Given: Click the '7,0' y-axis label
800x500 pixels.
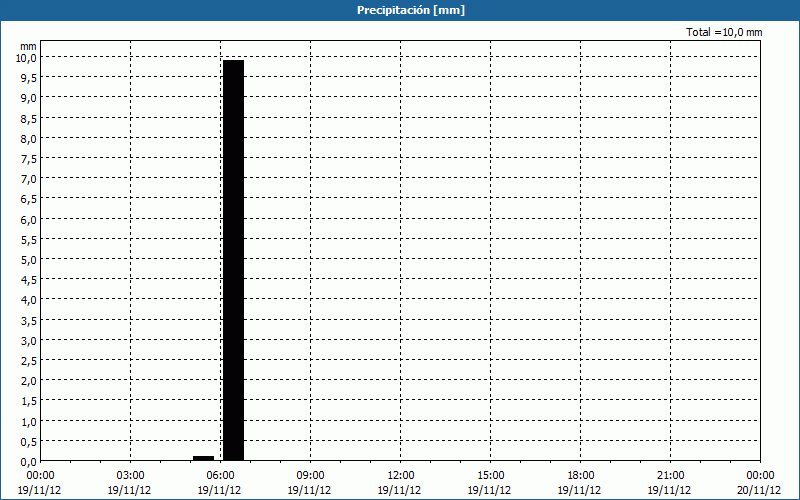Looking at the screenshot, I should click(x=29, y=179).
